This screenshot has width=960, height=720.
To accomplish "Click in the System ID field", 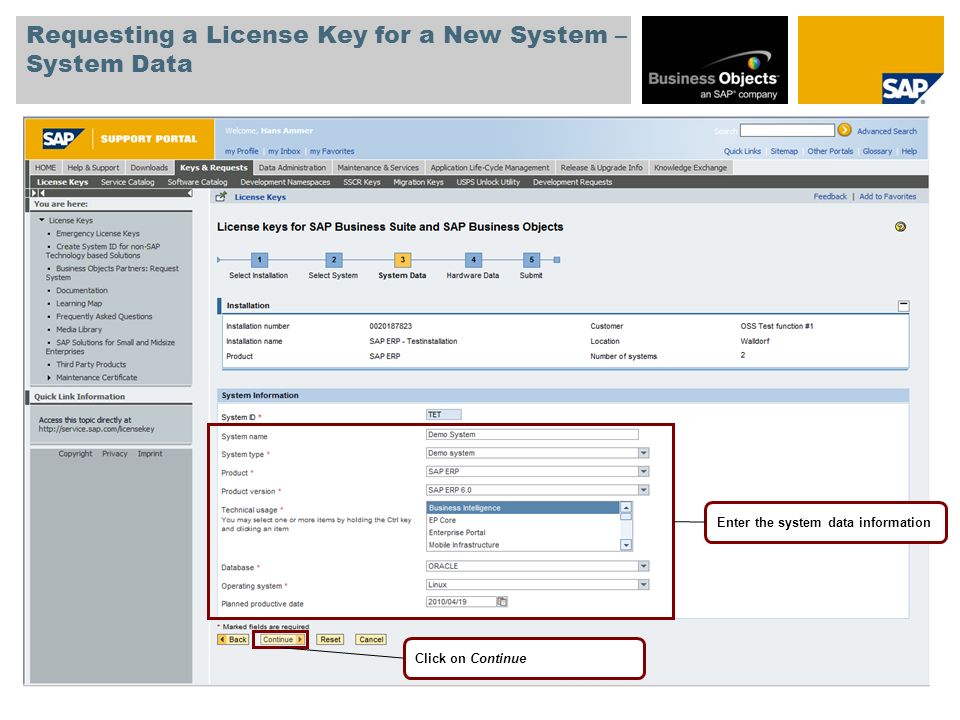I will (444, 415).
